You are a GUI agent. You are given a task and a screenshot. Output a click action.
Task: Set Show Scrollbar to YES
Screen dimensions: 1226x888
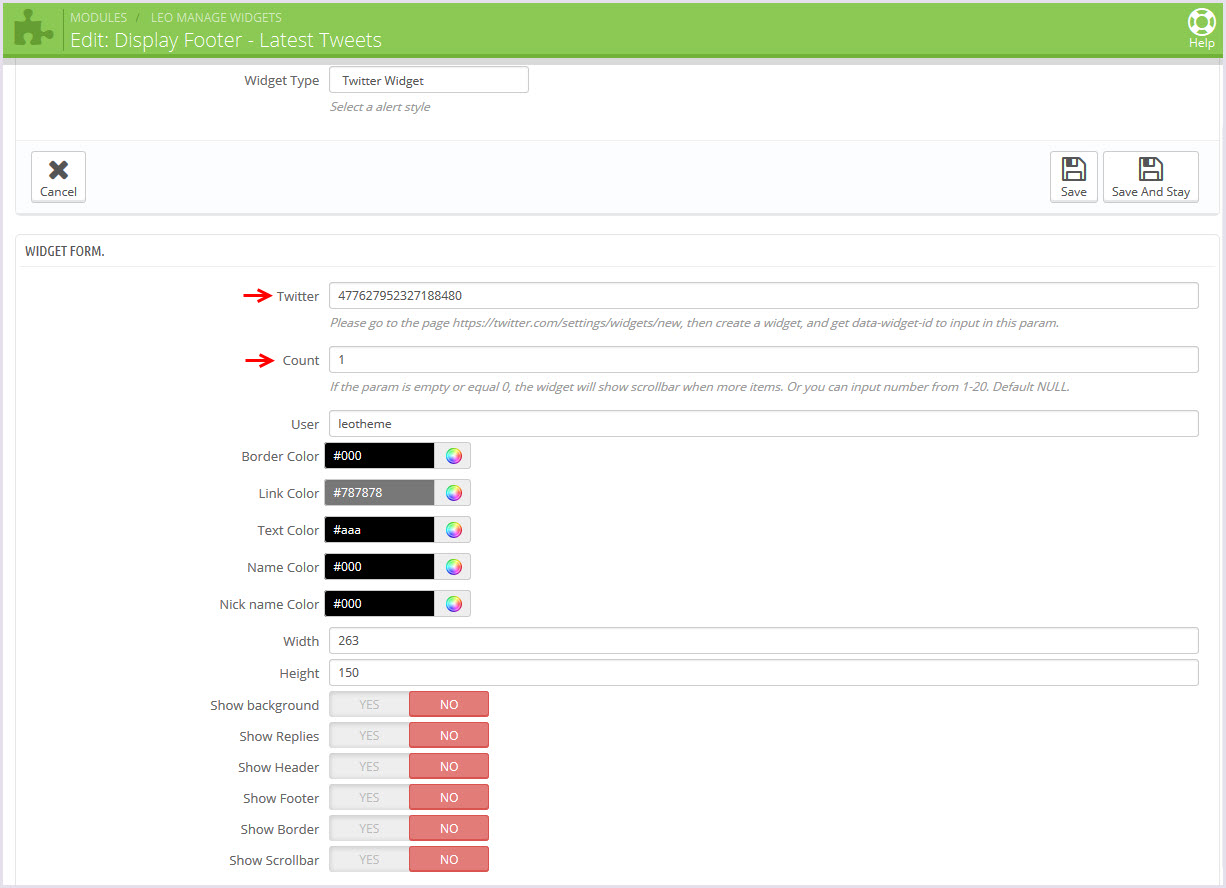369,860
